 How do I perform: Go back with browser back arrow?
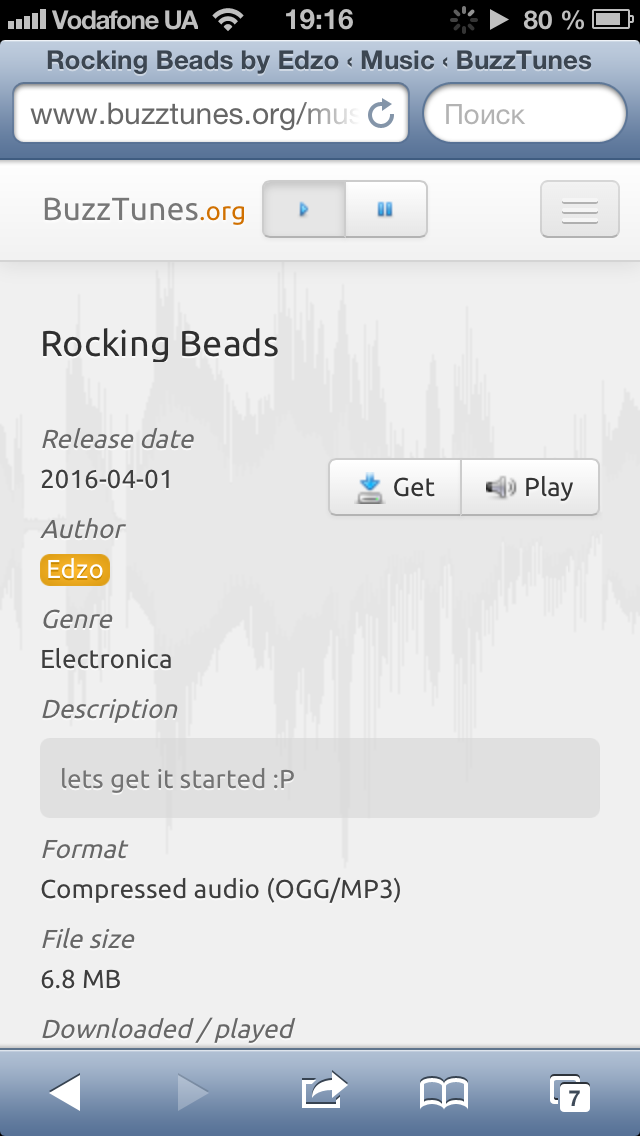click(65, 1092)
